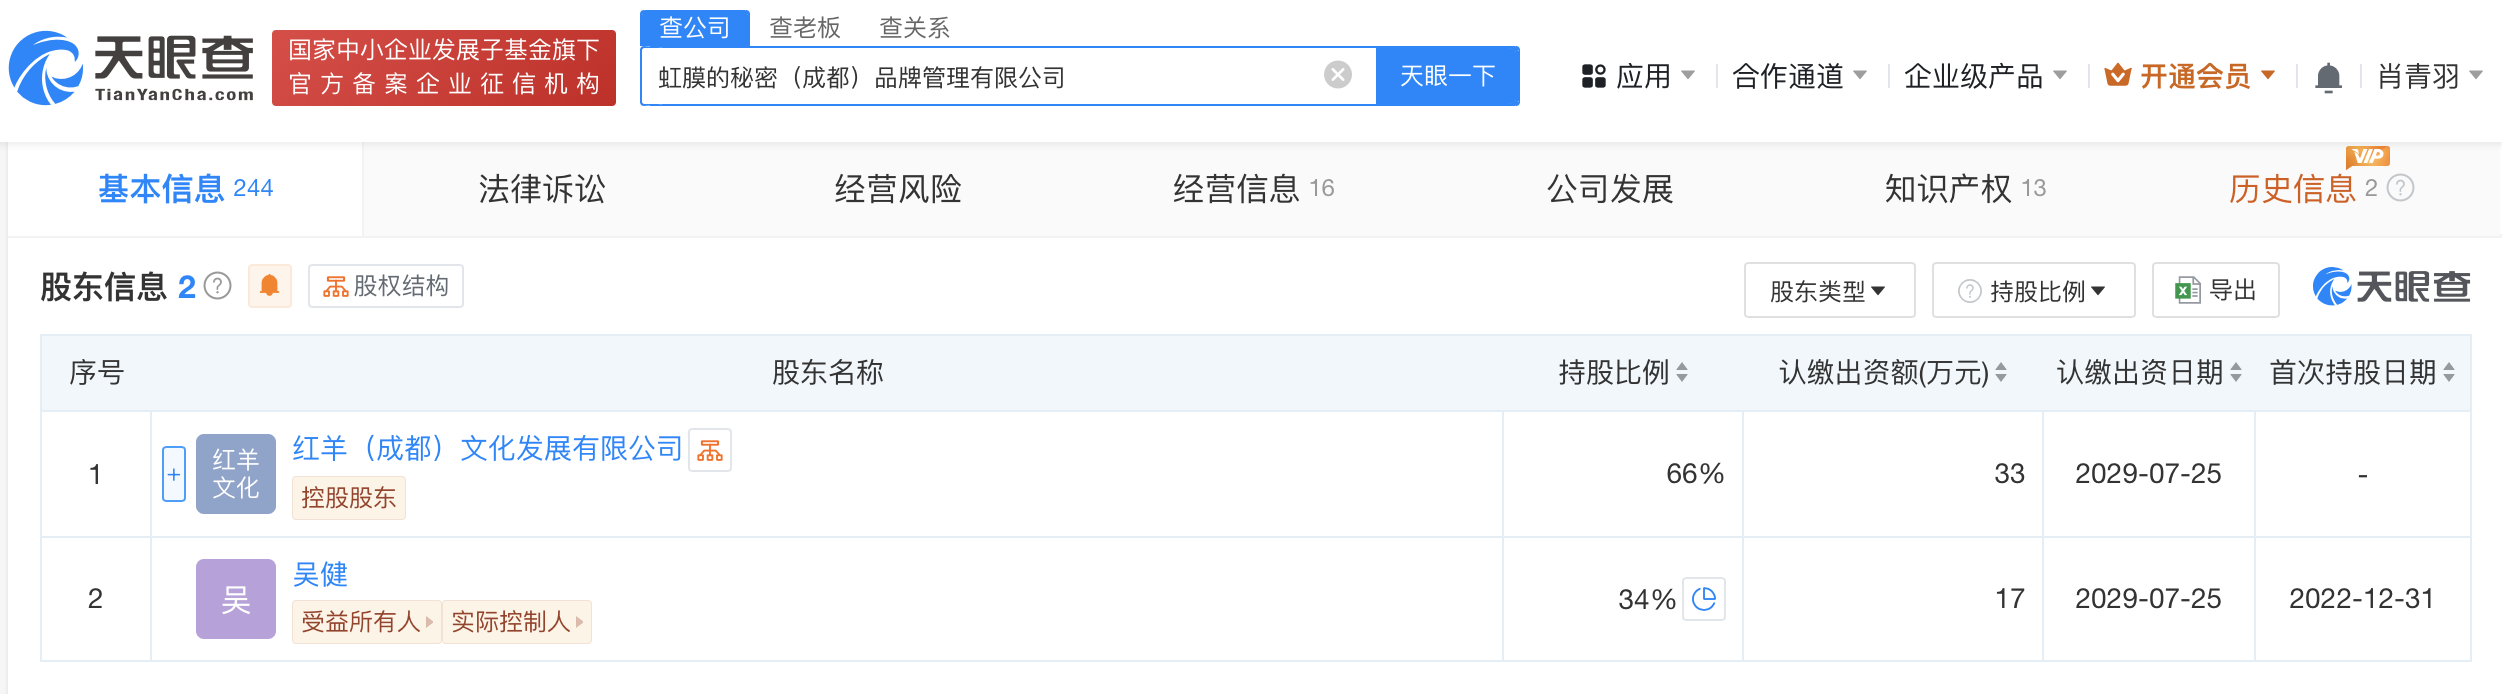Click into the company search field
This screenshot has width=2502, height=694.
980,77
